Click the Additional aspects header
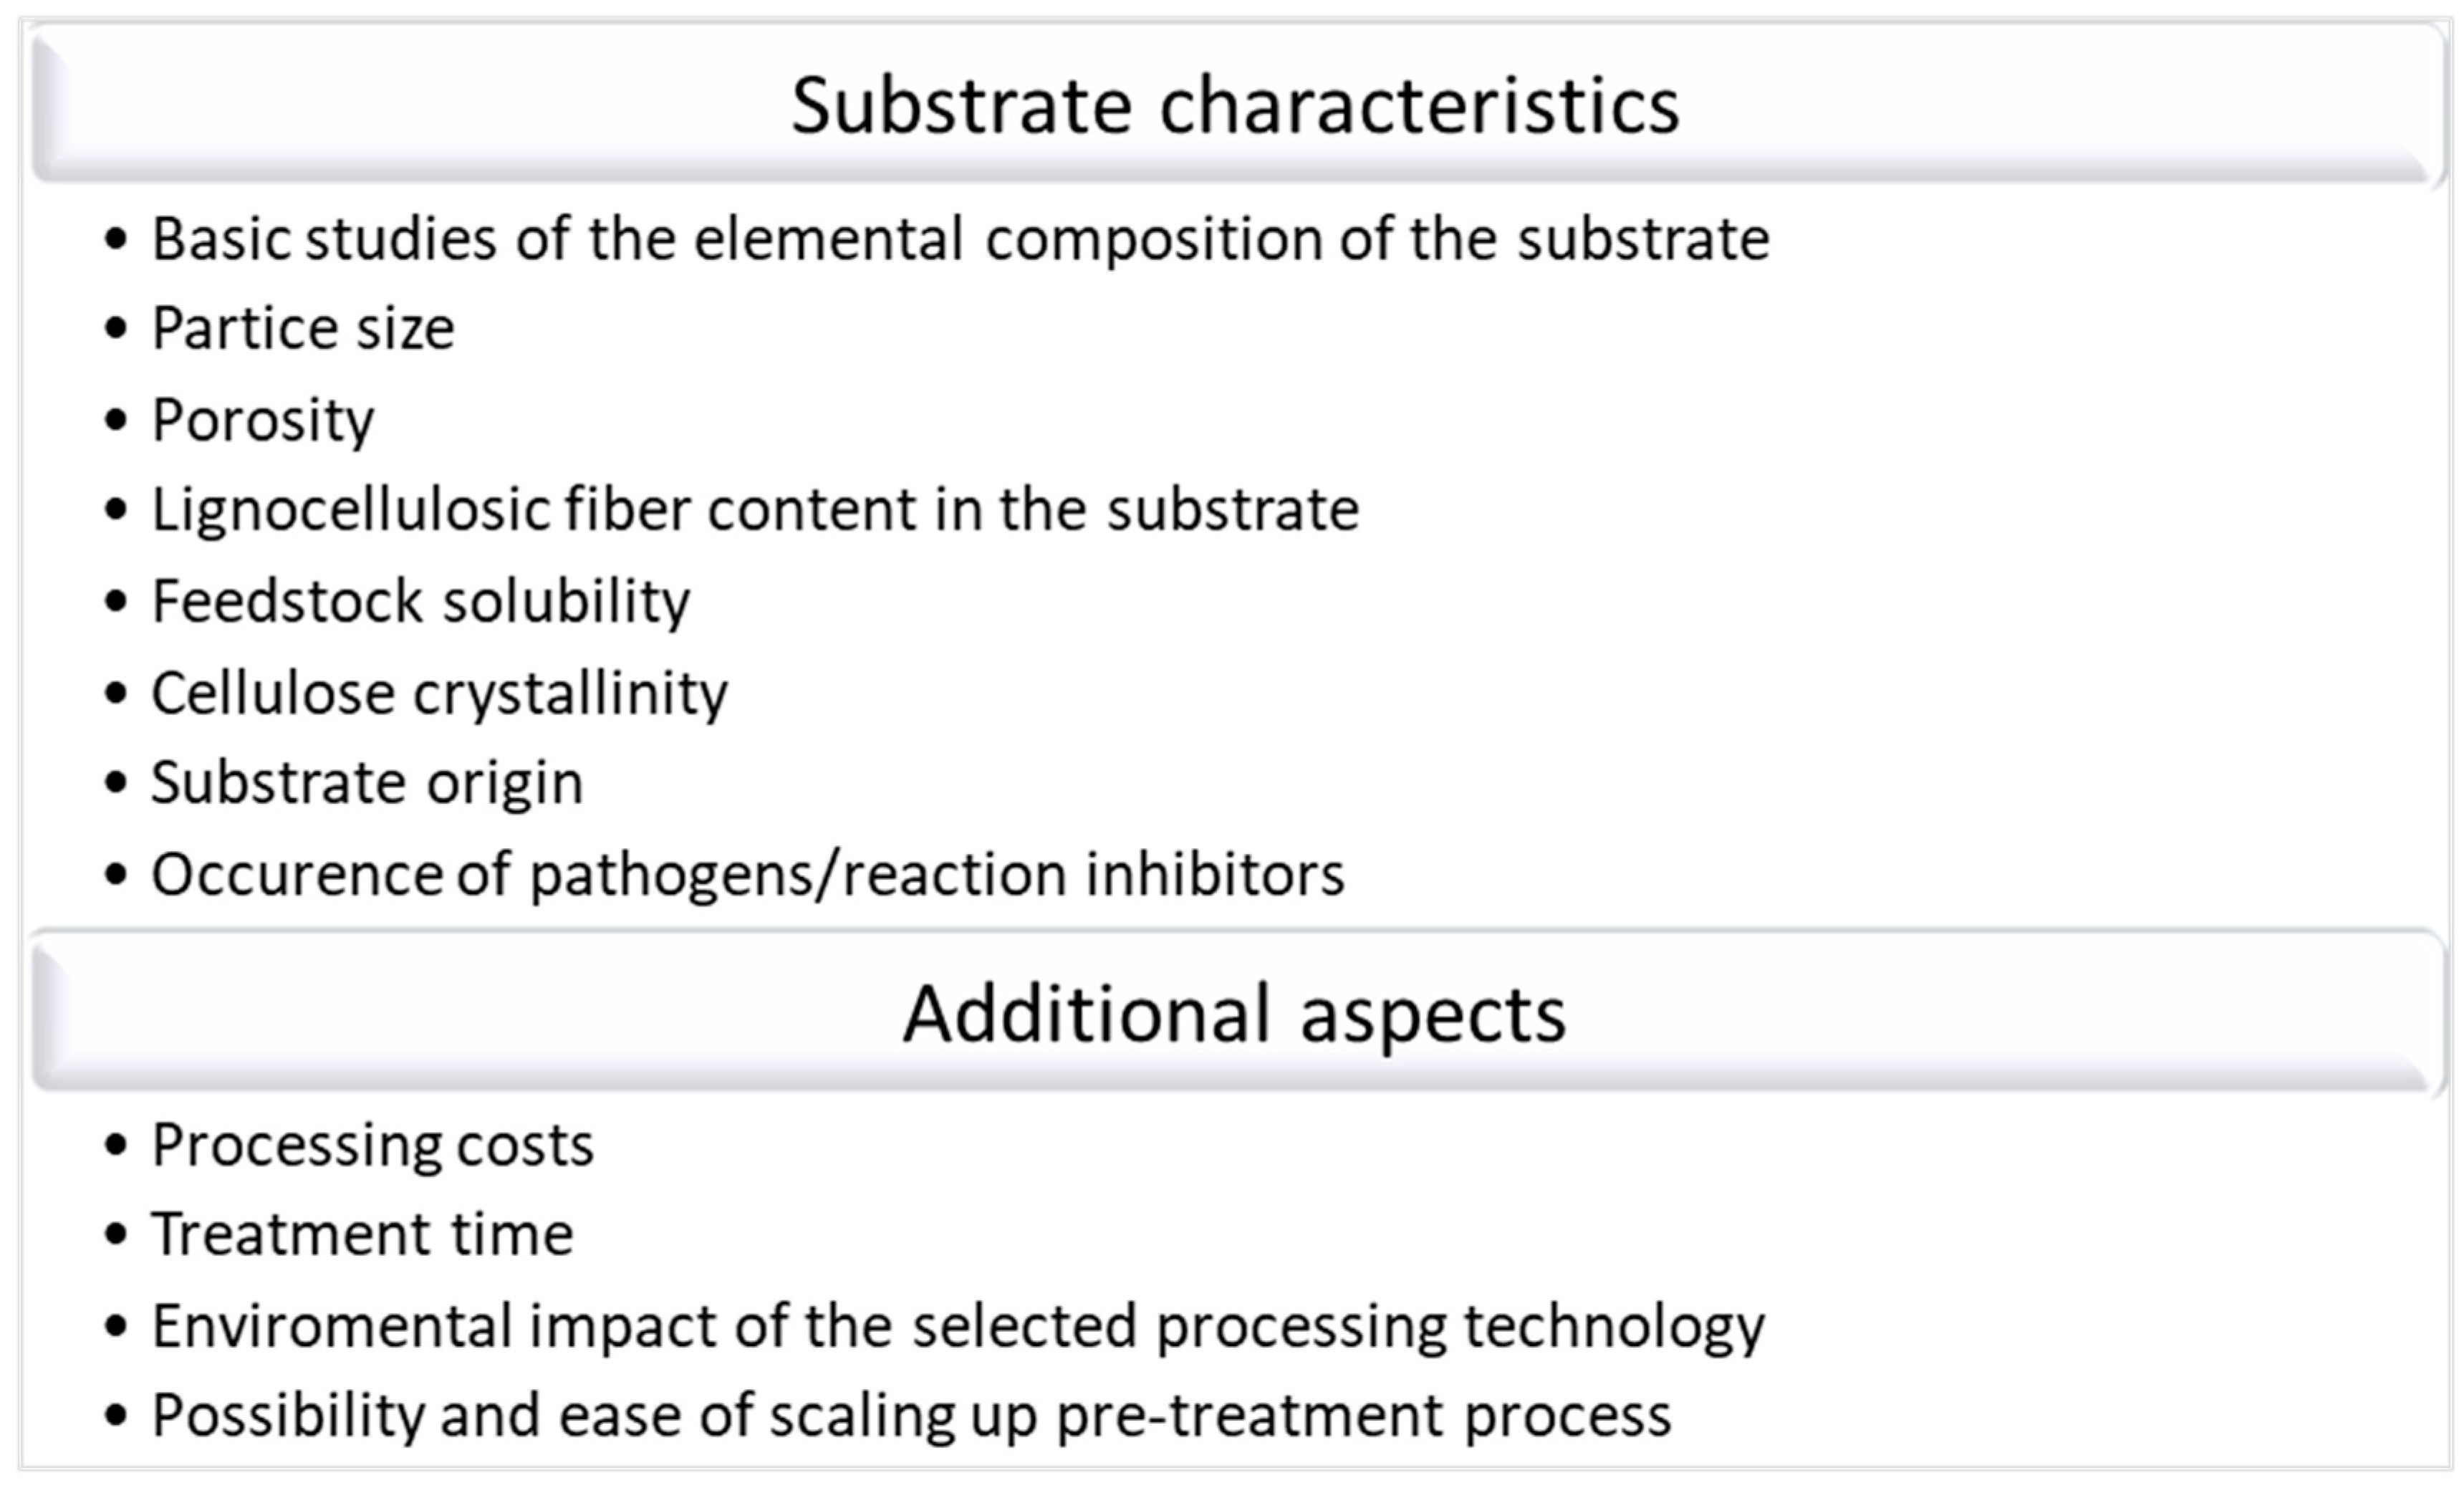The width and height of the screenshot is (2464, 1488). tap(1234, 1014)
